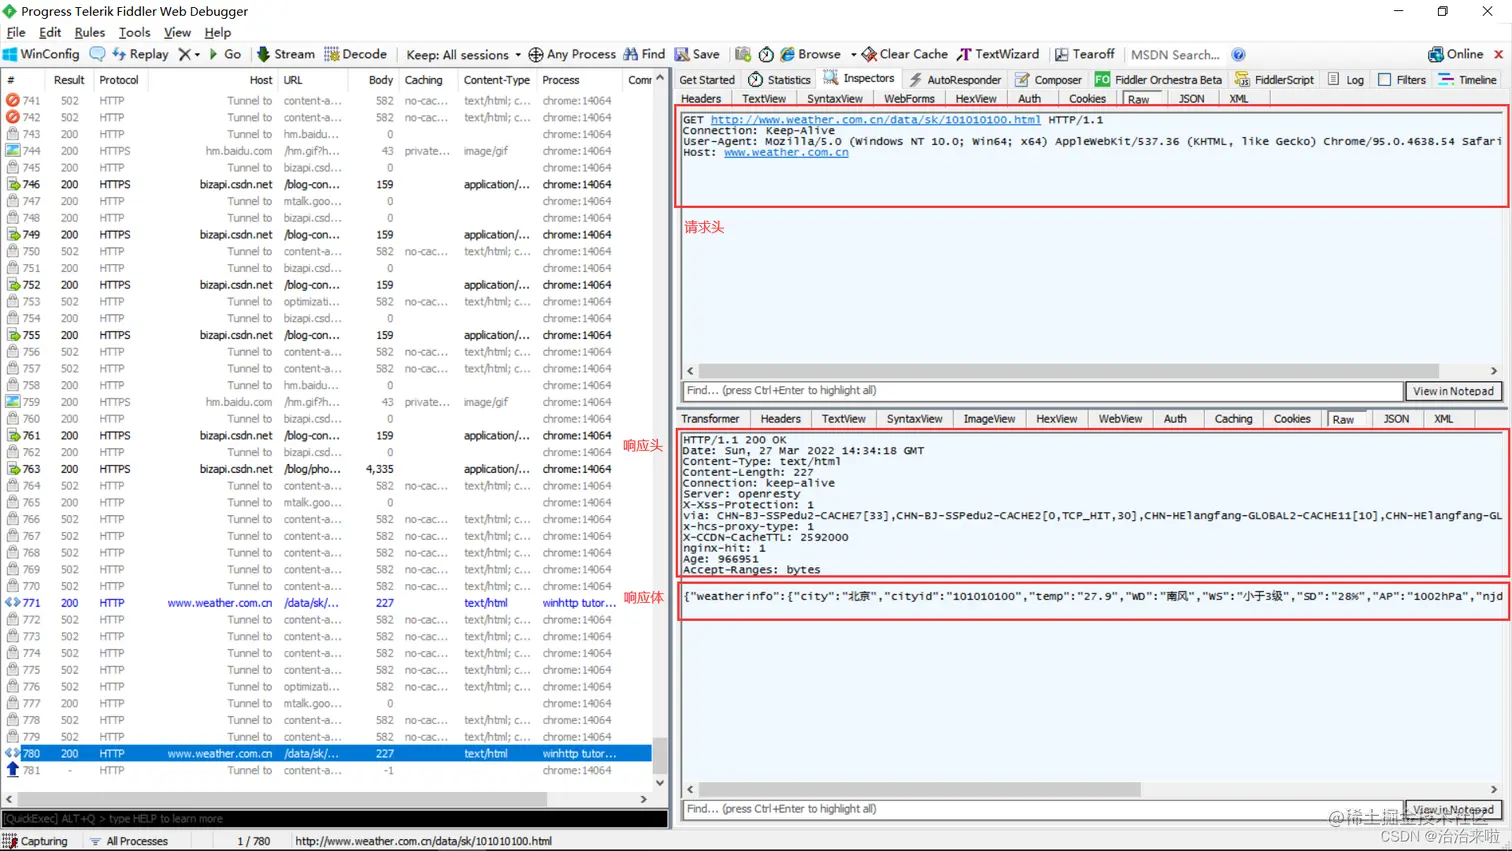Open the Rules menu

[x=90, y=32]
